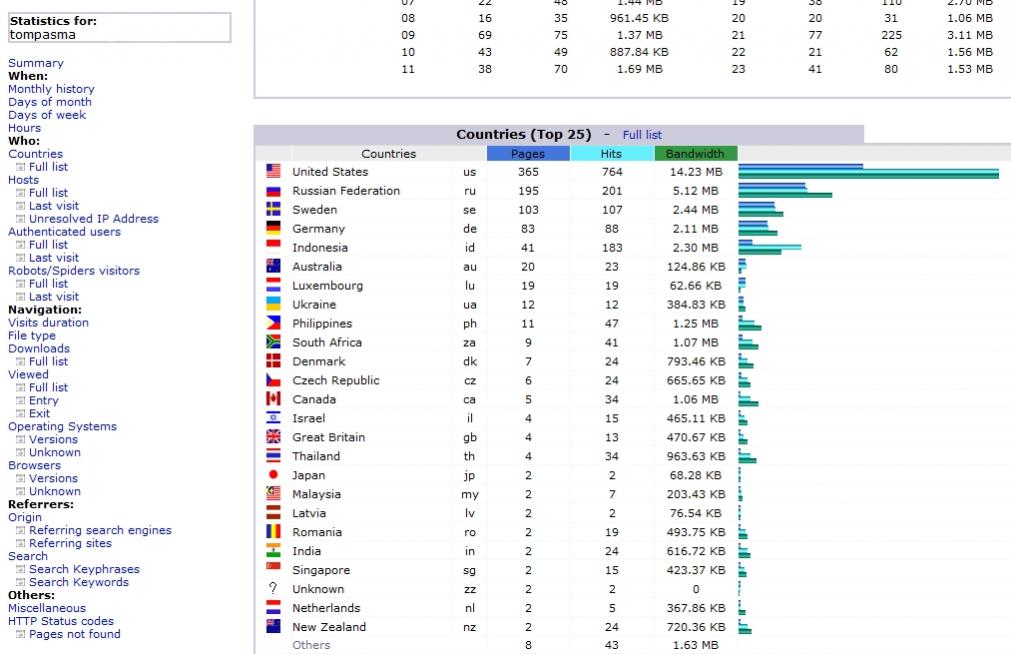The height and width of the screenshot is (654, 1011).
Task: Open the Countries link in sidebar
Action: click(x=35, y=154)
